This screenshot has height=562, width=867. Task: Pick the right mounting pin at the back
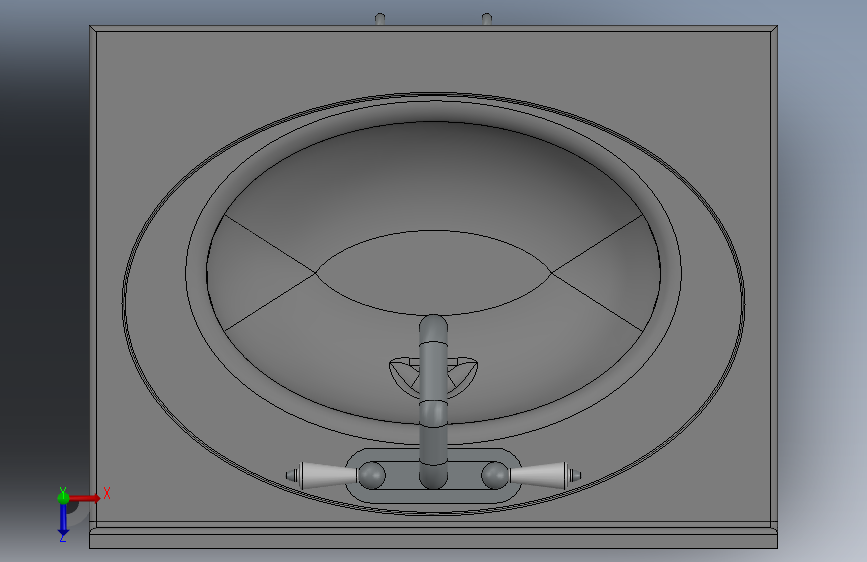click(x=487, y=19)
